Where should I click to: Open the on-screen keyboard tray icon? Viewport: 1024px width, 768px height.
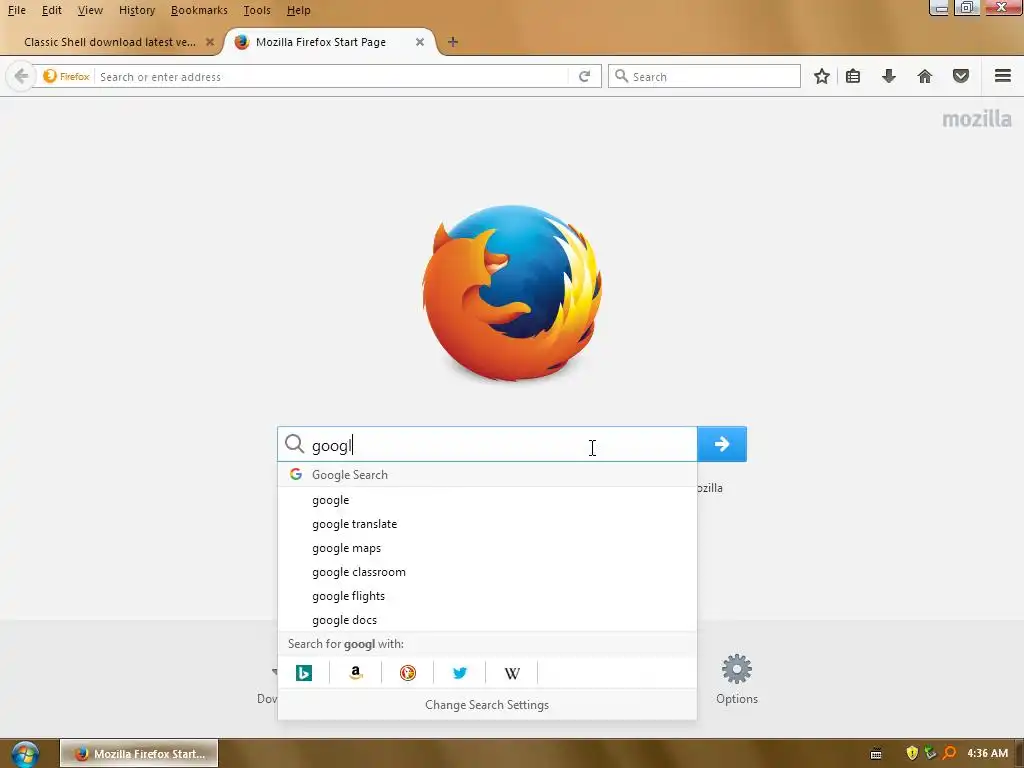[876, 754]
